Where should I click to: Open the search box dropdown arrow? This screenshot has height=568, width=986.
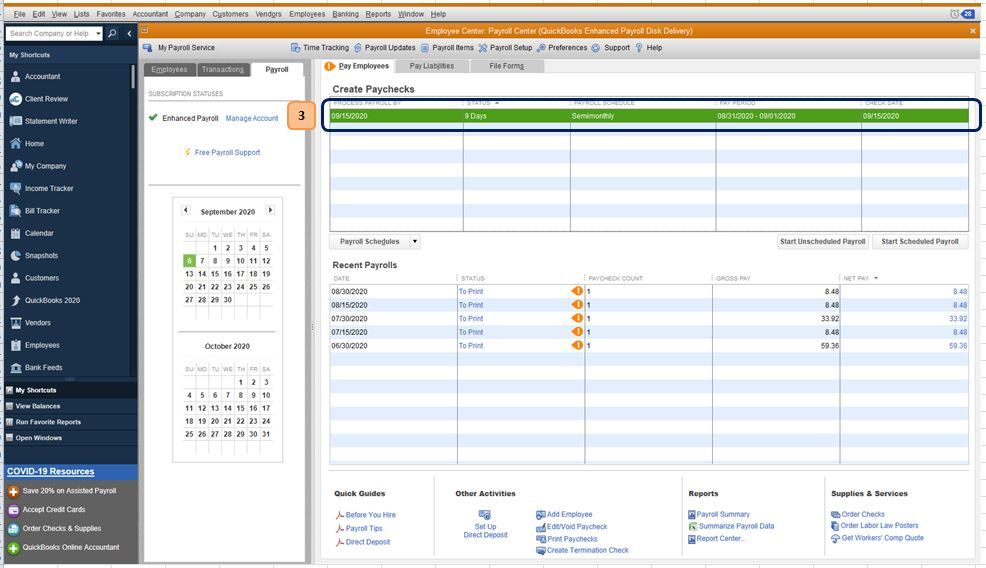pos(98,33)
